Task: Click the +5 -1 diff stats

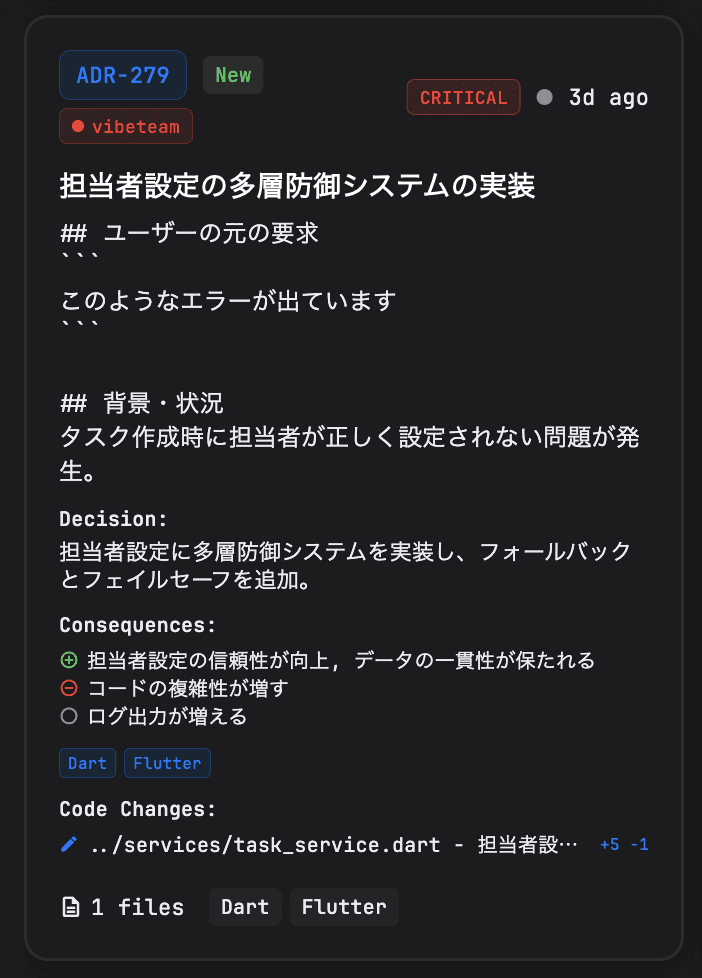Action: tap(624, 845)
